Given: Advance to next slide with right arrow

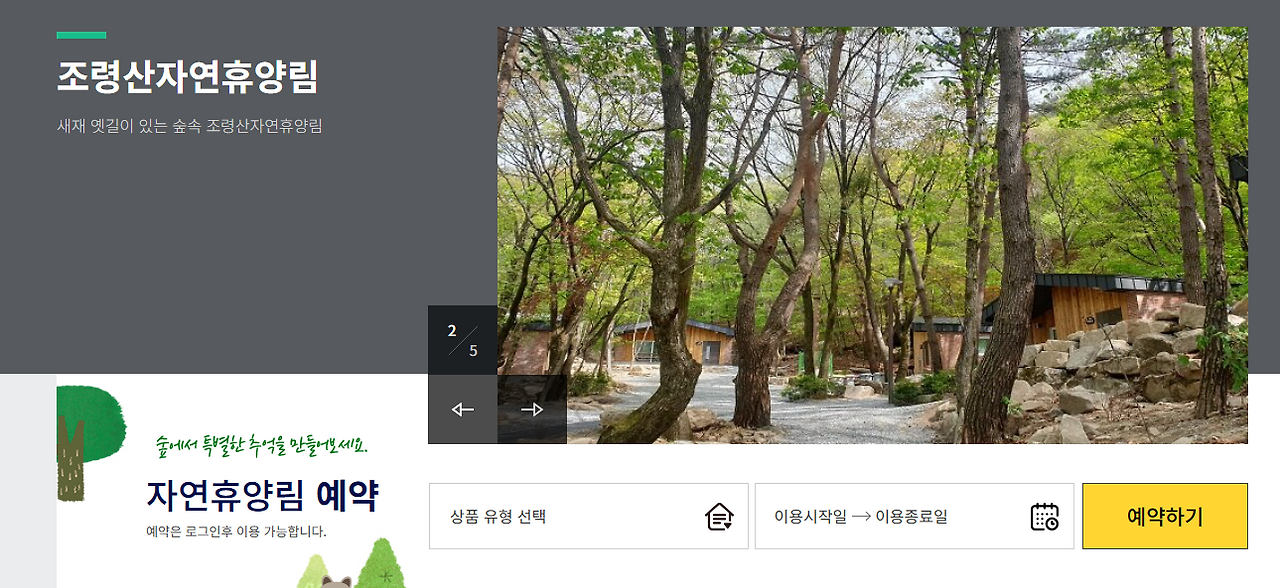Looking at the screenshot, I should click(532, 409).
